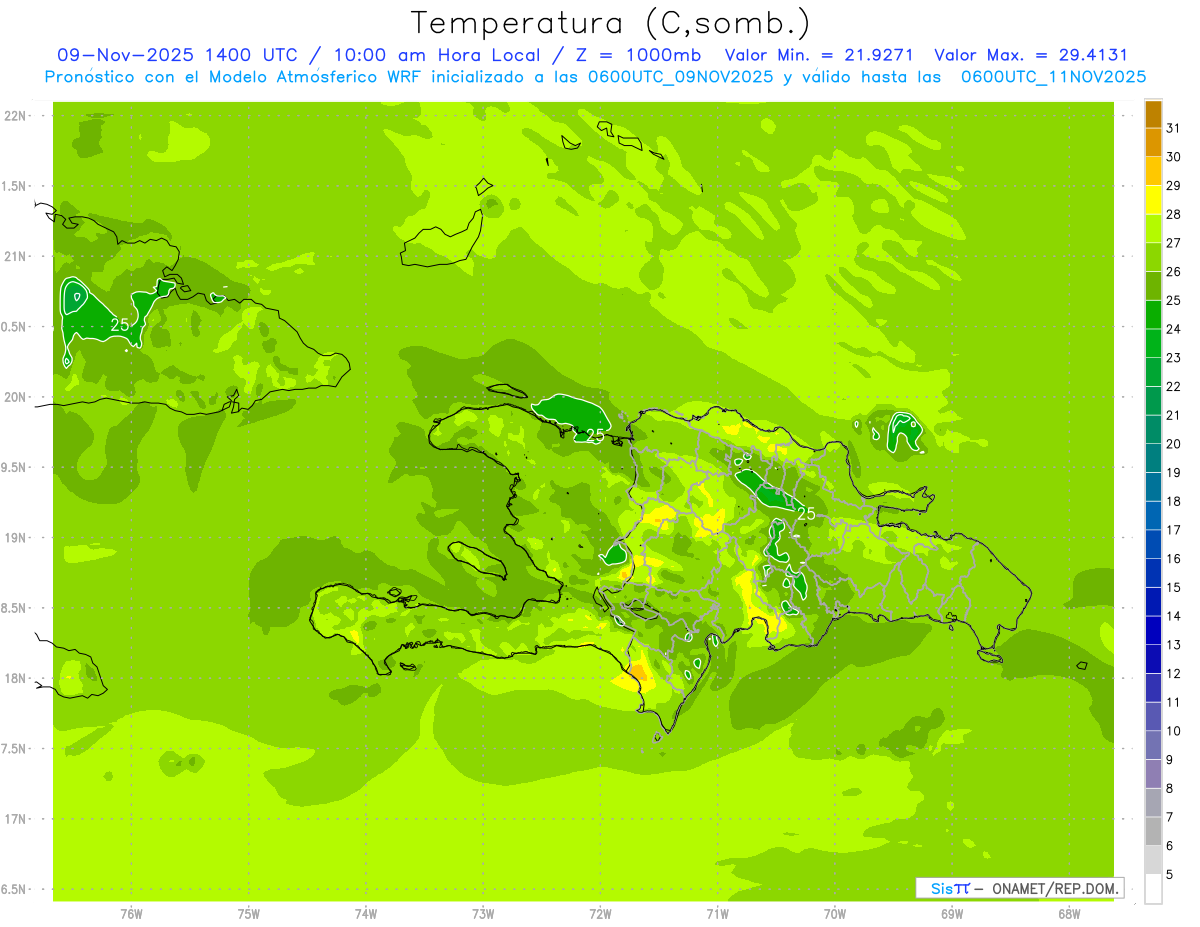
Task: Click the '5' colorbar label
Action: [1170, 874]
